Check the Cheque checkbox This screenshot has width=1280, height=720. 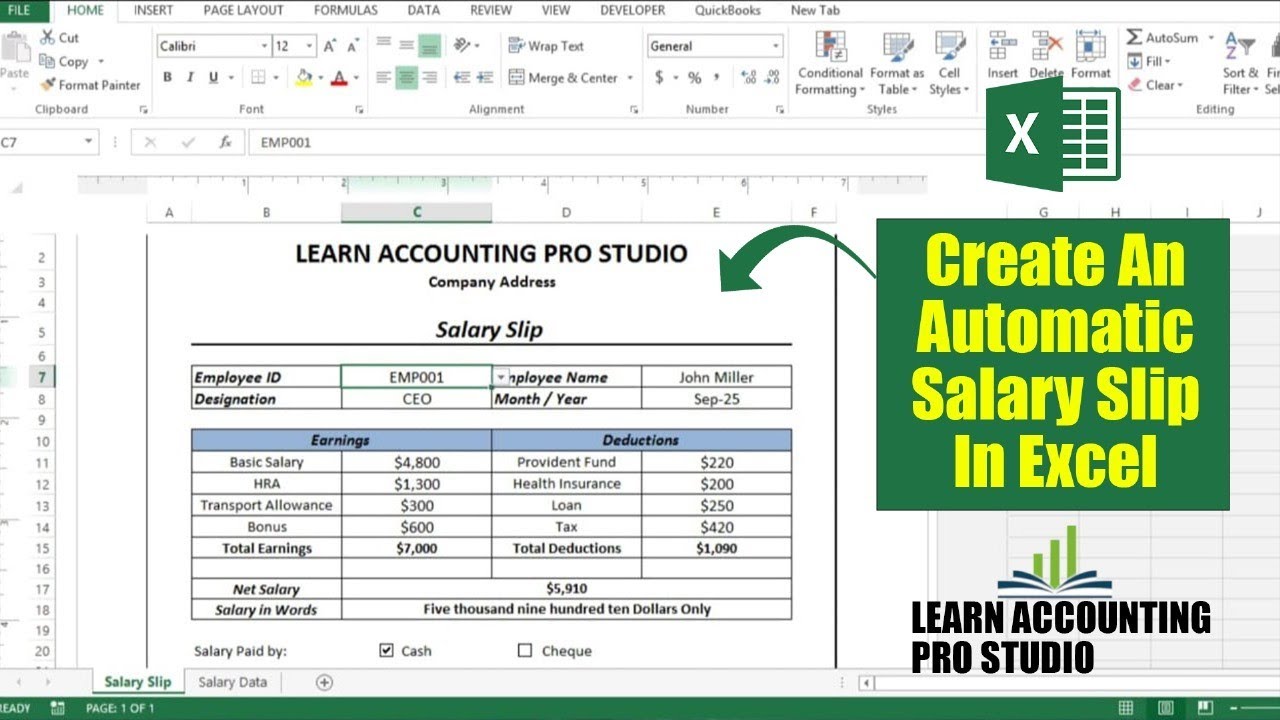(x=525, y=650)
